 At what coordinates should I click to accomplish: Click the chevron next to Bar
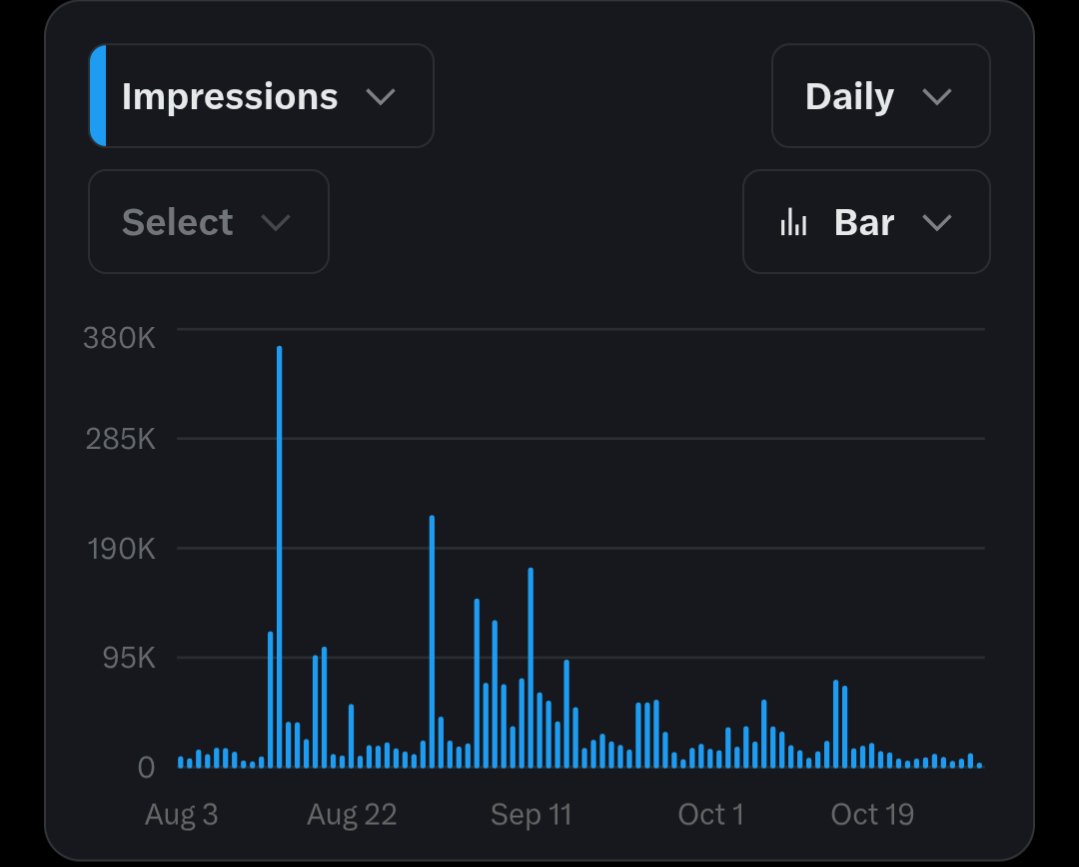pos(937,222)
